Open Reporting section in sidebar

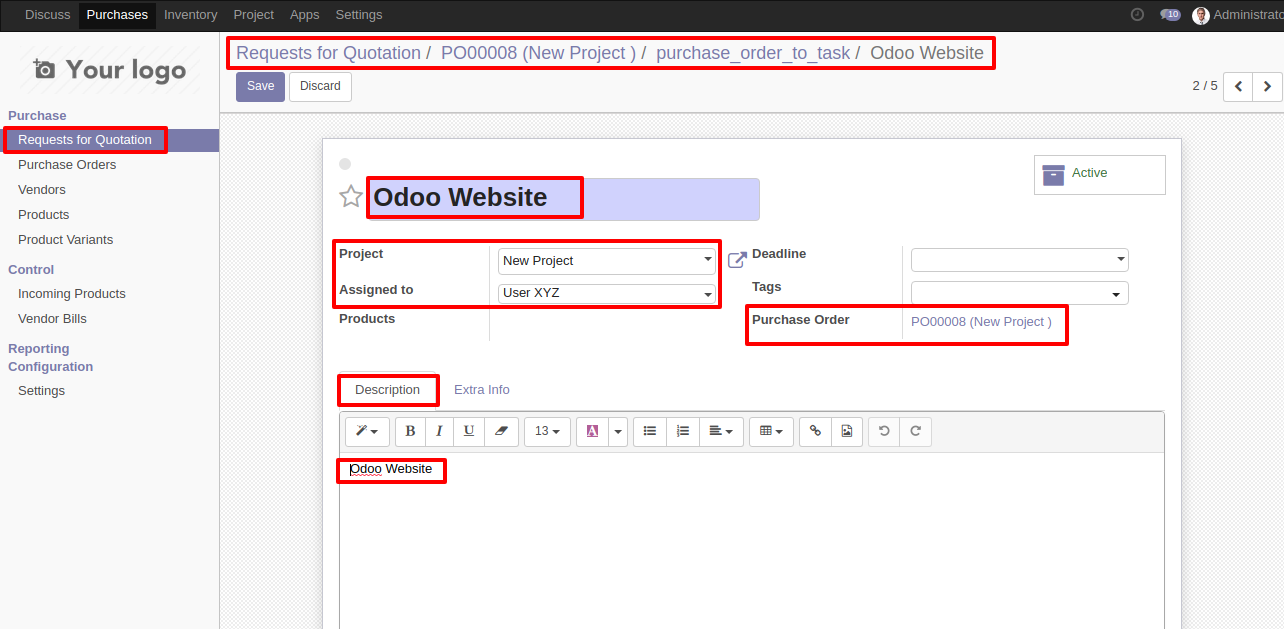point(39,349)
